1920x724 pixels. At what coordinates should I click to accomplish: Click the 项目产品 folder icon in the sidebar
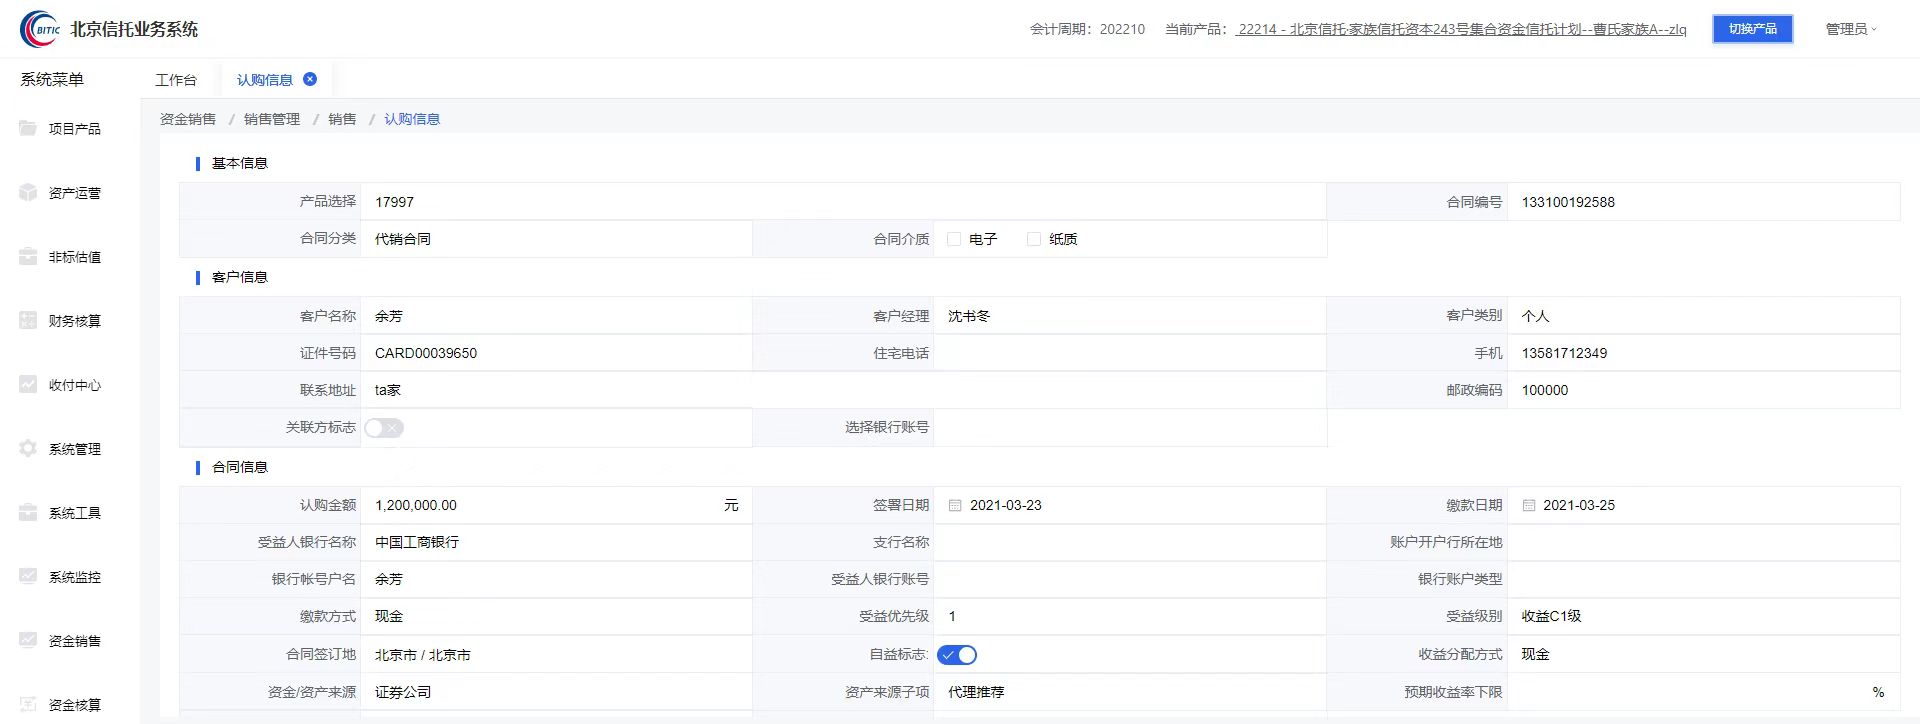coord(28,128)
